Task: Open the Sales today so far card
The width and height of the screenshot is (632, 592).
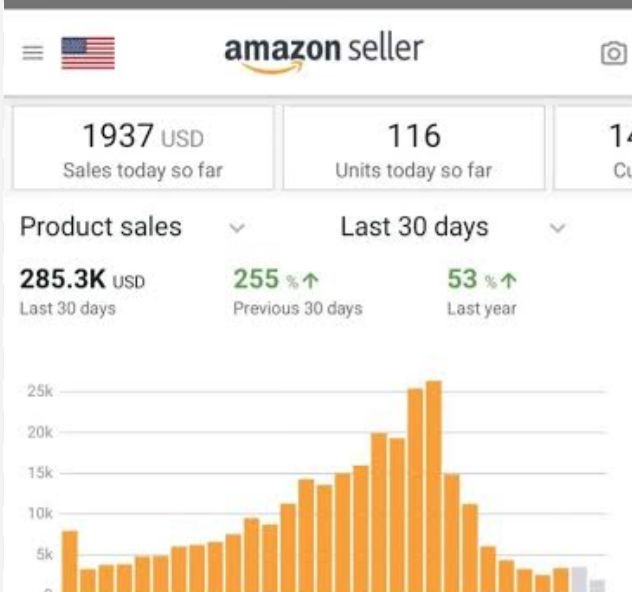Action: (142, 148)
